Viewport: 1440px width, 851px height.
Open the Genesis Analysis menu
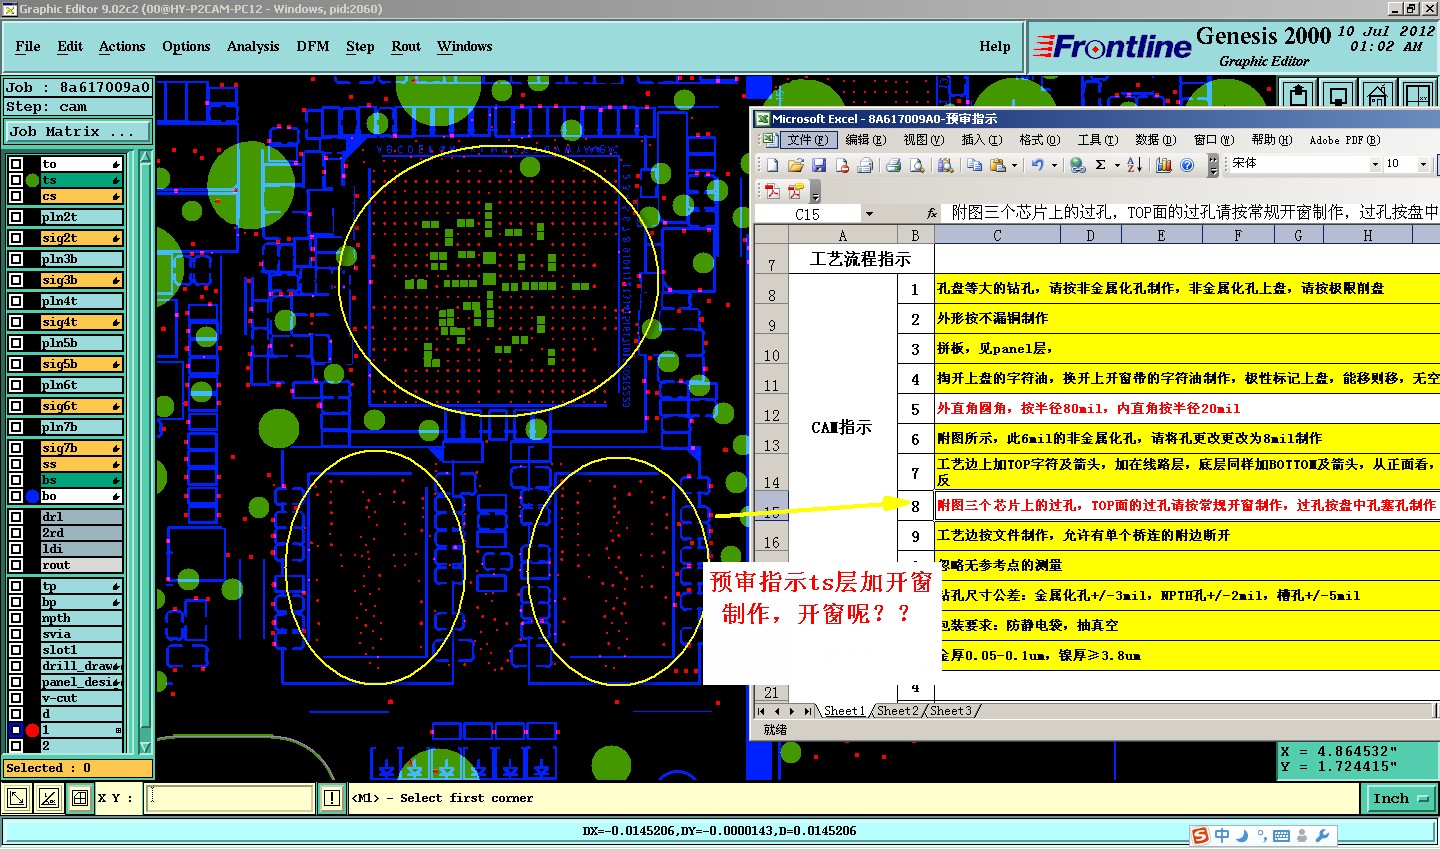click(253, 46)
